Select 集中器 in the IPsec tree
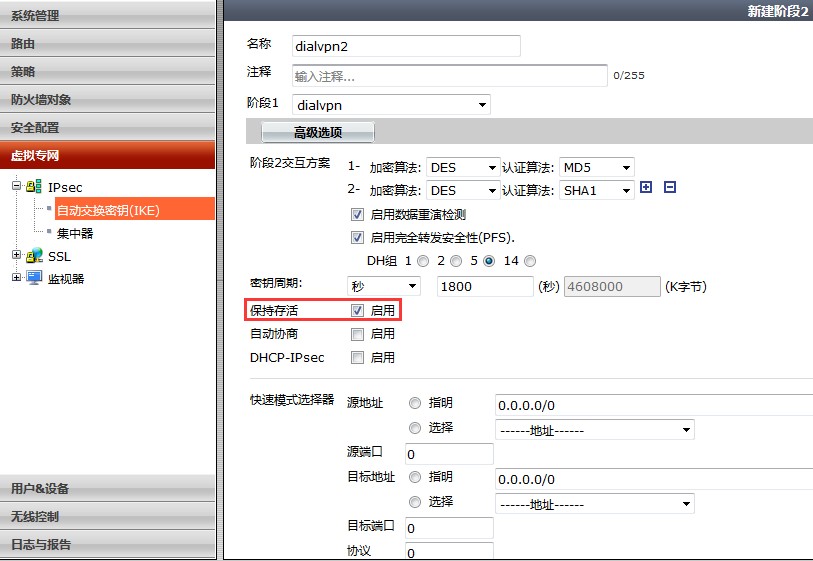813x561 pixels. tap(75, 233)
